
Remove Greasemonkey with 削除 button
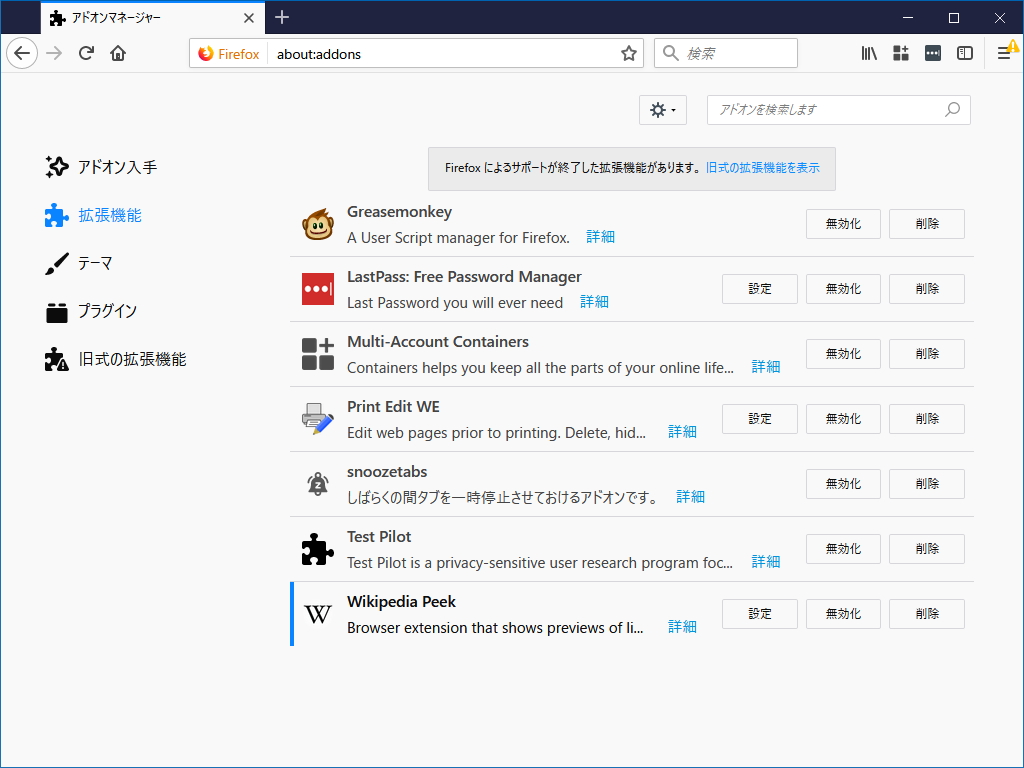click(x=927, y=224)
